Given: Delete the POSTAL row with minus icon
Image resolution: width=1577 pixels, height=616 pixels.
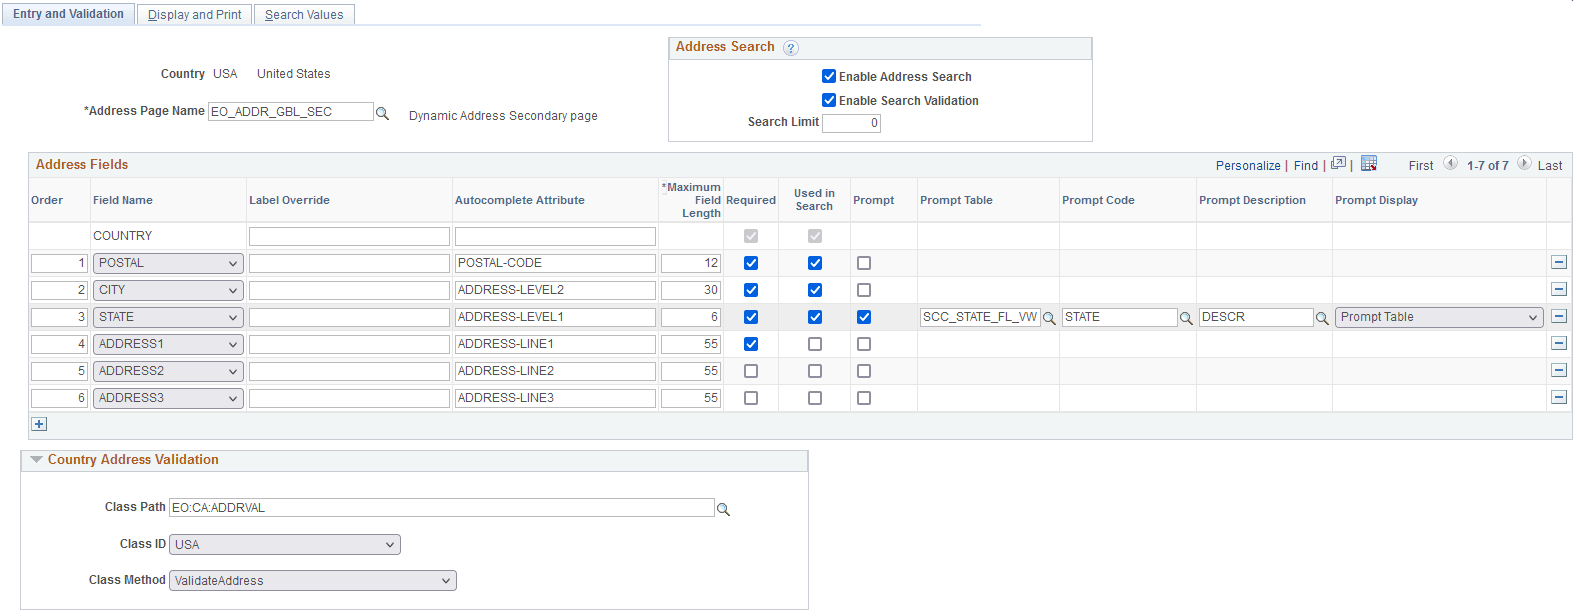Looking at the screenshot, I should coord(1559,262).
